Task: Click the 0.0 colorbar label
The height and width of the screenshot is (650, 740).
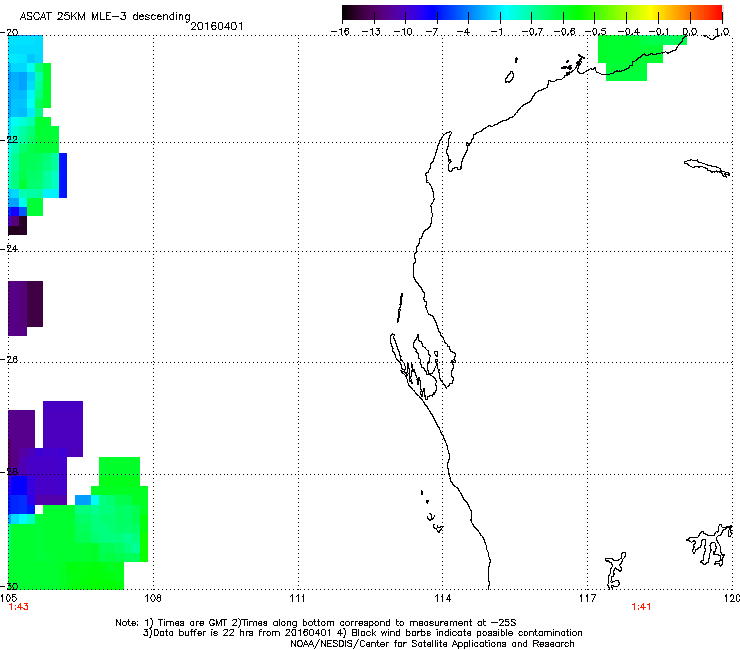Action: coord(690,32)
